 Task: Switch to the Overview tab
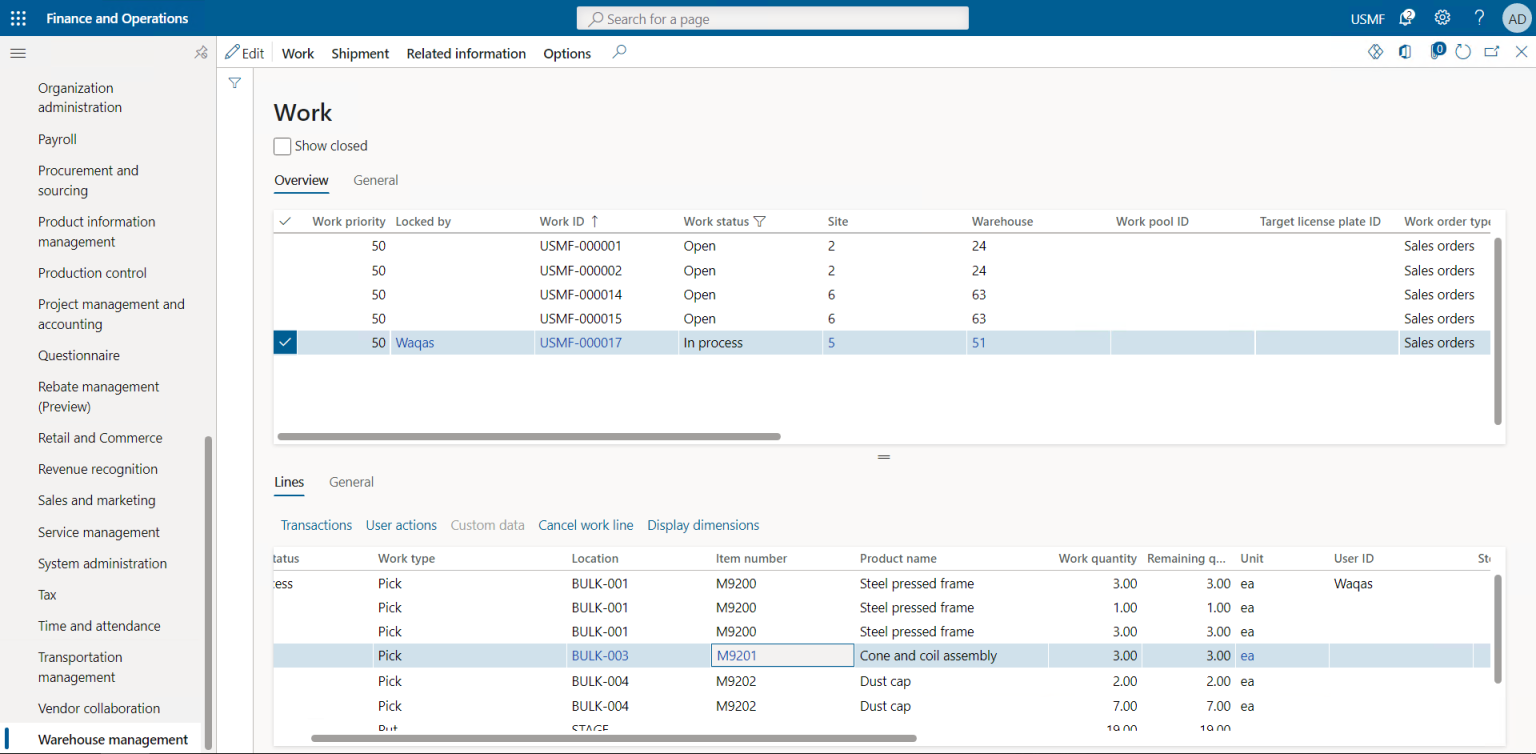point(301,180)
